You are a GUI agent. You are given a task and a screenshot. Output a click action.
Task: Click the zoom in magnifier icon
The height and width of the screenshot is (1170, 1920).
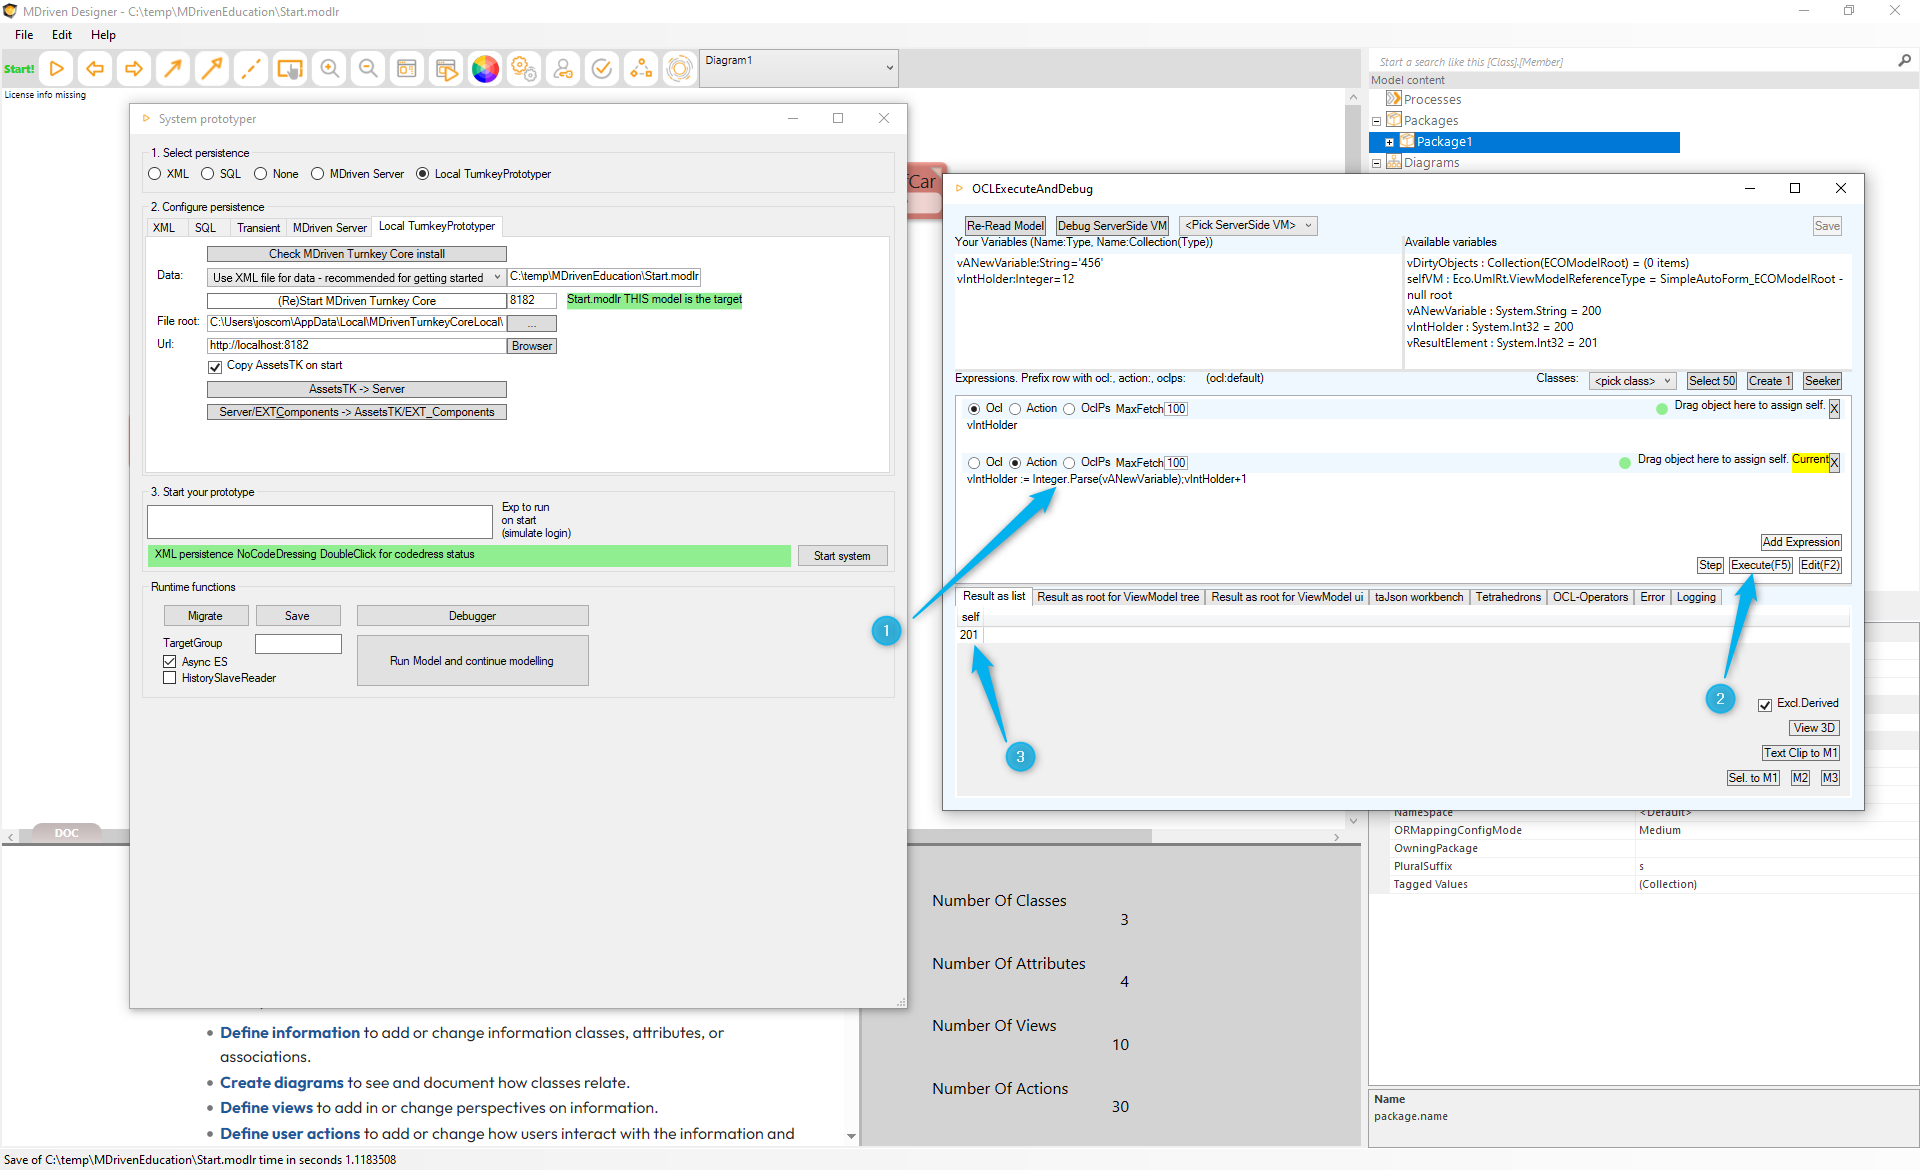[x=329, y=69]
